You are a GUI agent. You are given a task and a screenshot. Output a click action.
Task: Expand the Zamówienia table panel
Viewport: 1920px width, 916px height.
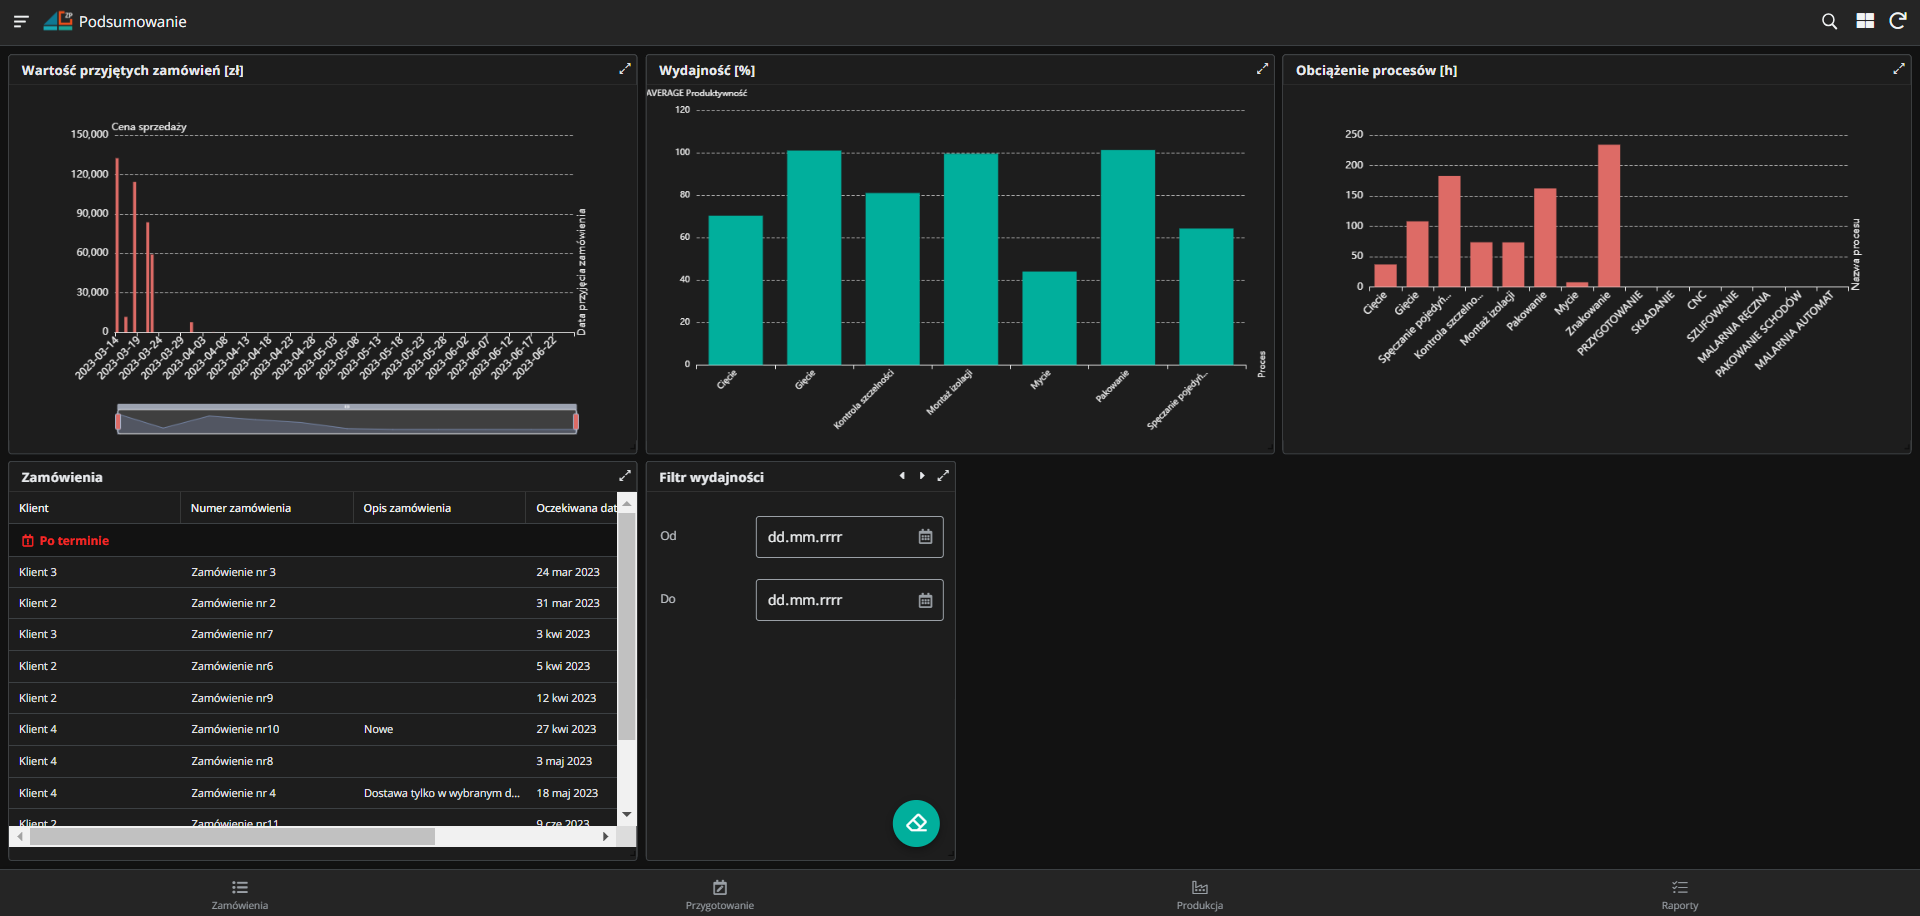coord(625,476)
